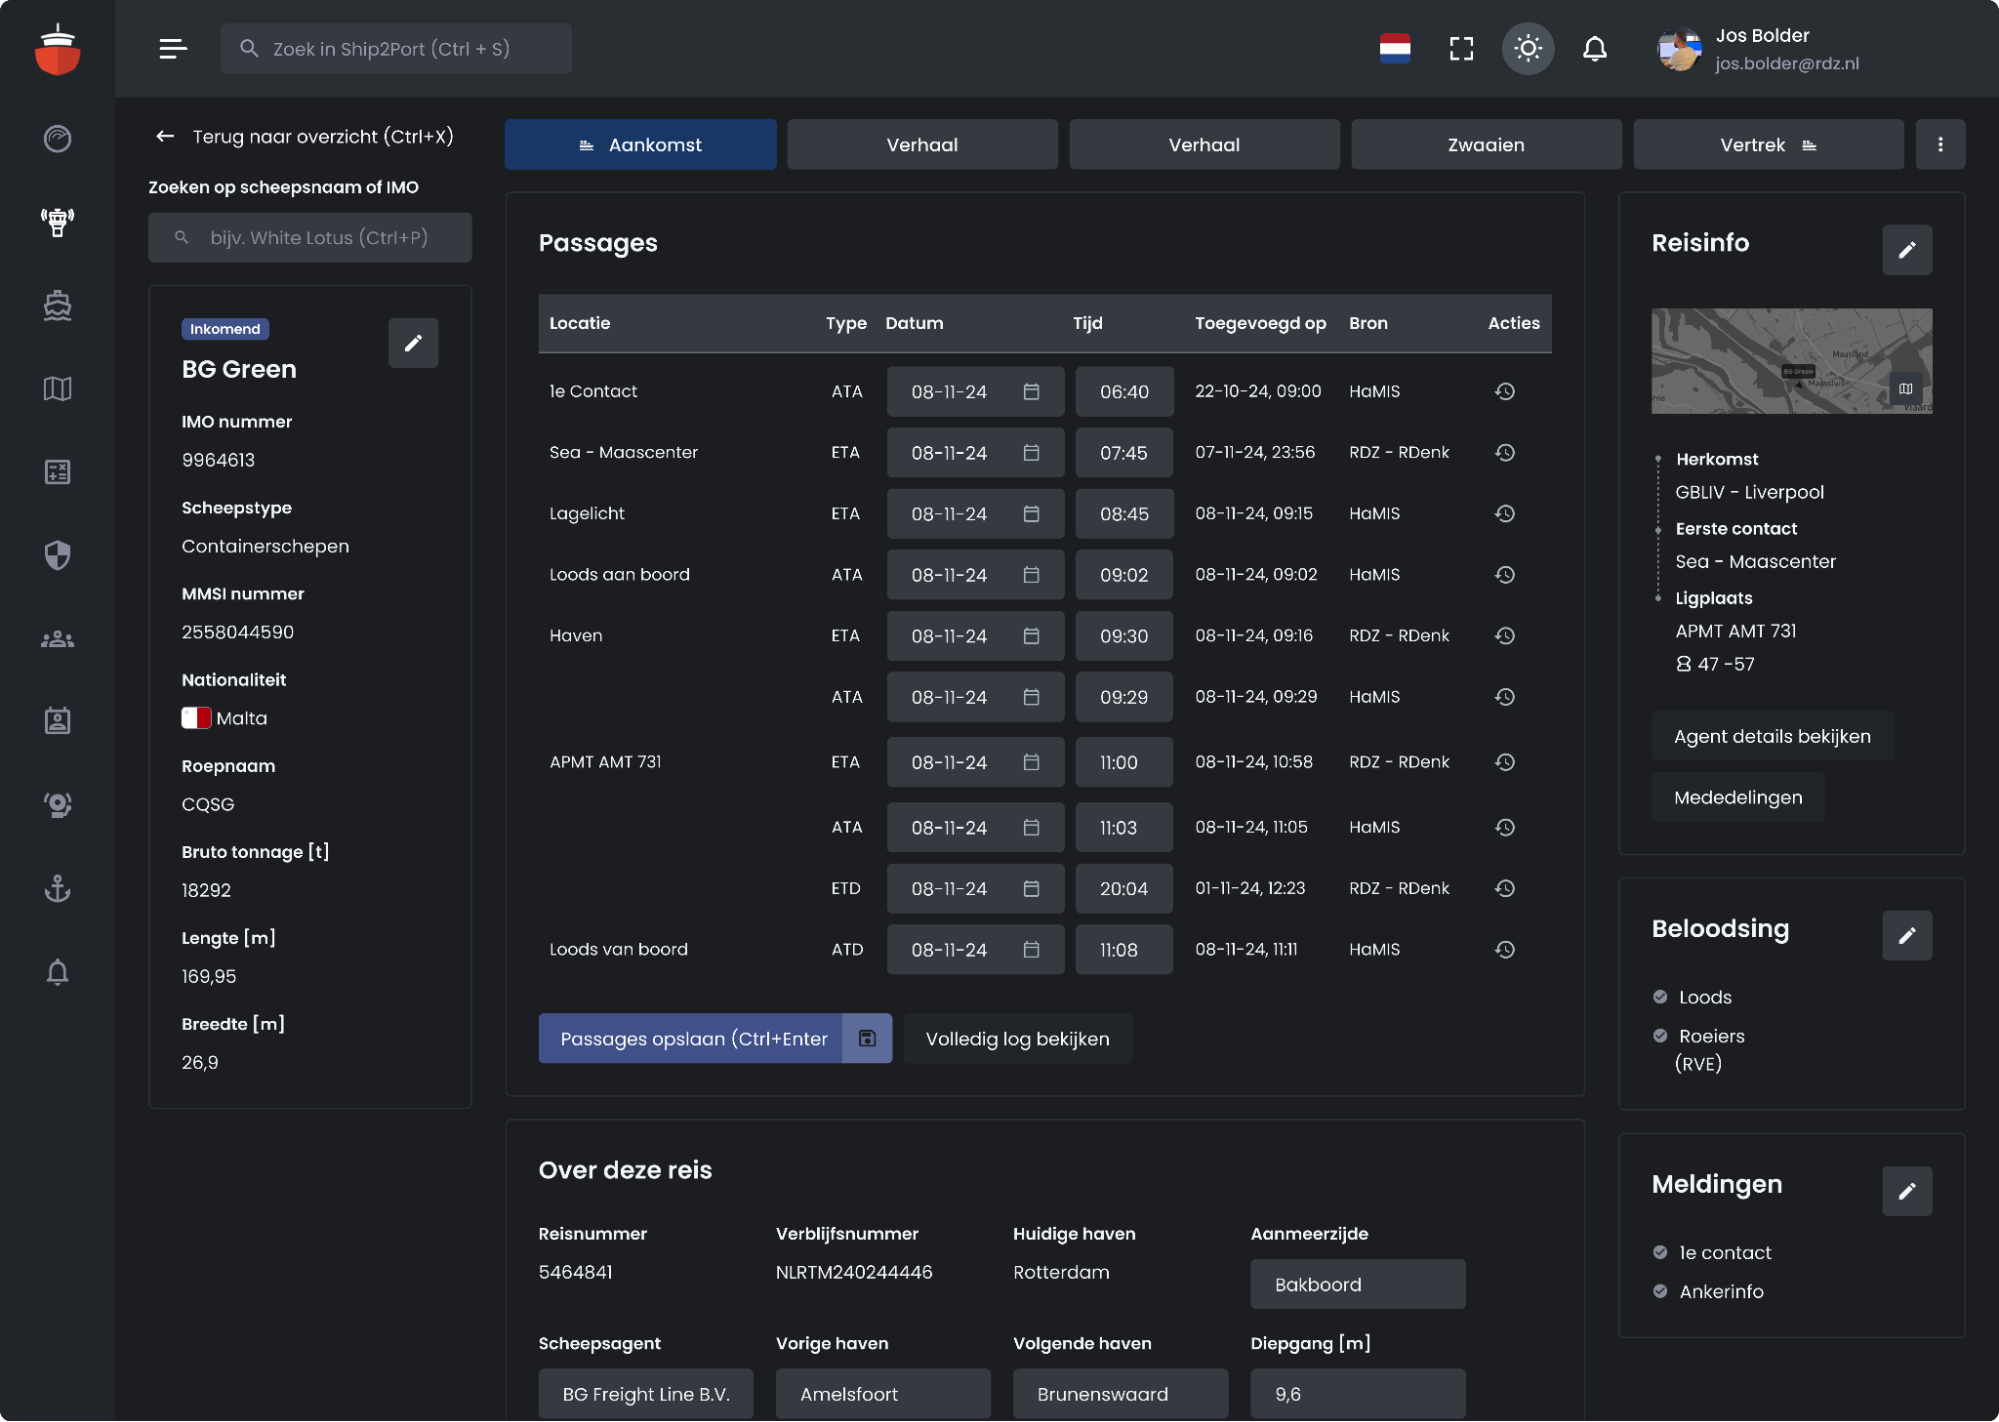Click the shield icon in sidebar

coord(57,555)
